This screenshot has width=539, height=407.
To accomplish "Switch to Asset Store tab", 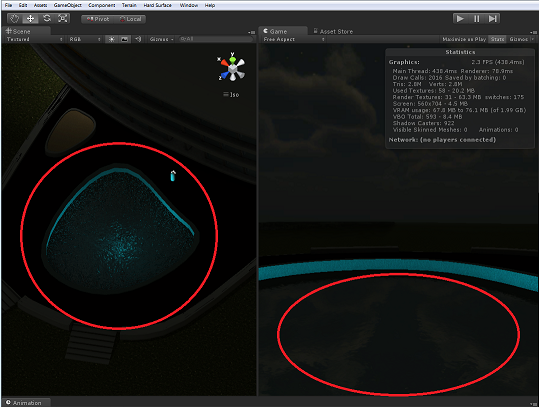I will pos(333,31).
